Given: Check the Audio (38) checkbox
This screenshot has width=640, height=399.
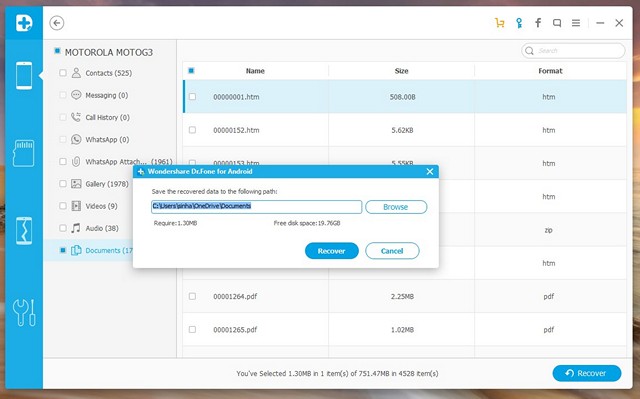Looking at the screenshot, I should pos(63,228).
